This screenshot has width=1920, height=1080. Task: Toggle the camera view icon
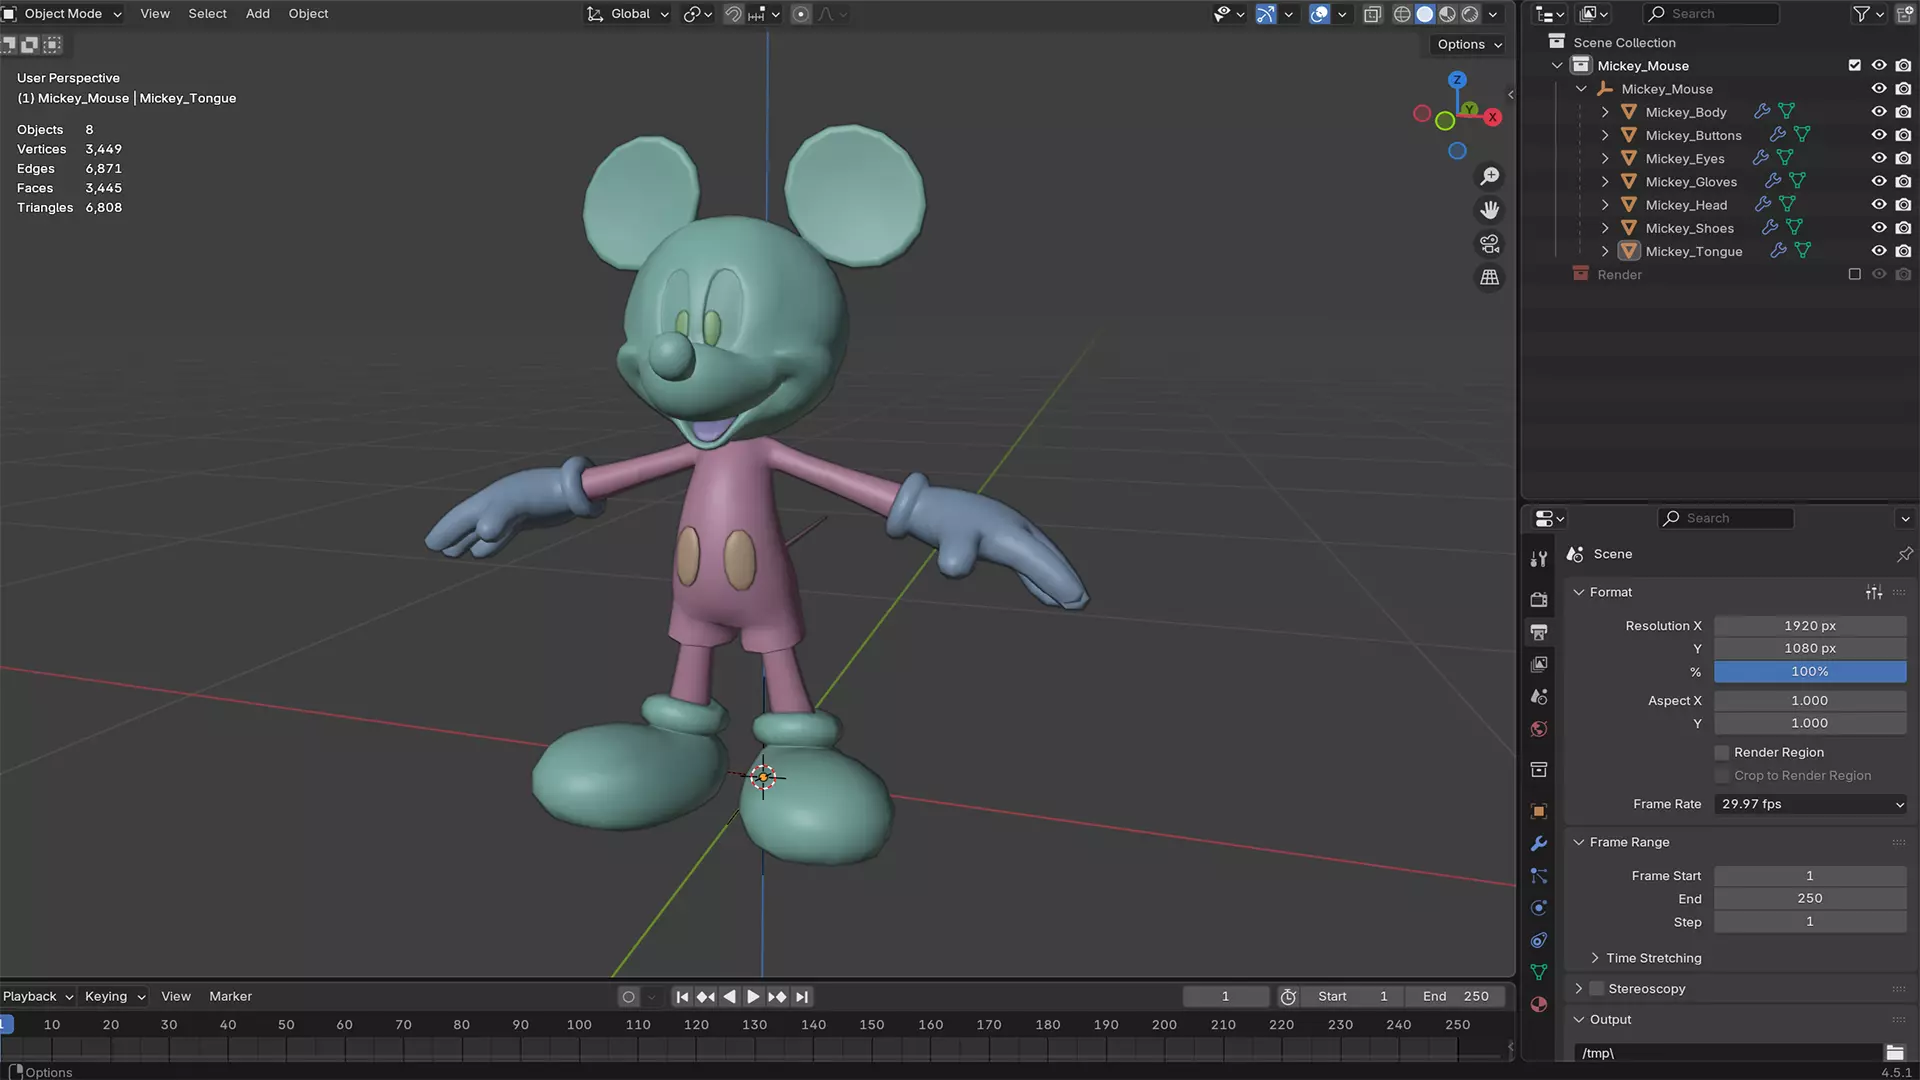pos(1490,244)
